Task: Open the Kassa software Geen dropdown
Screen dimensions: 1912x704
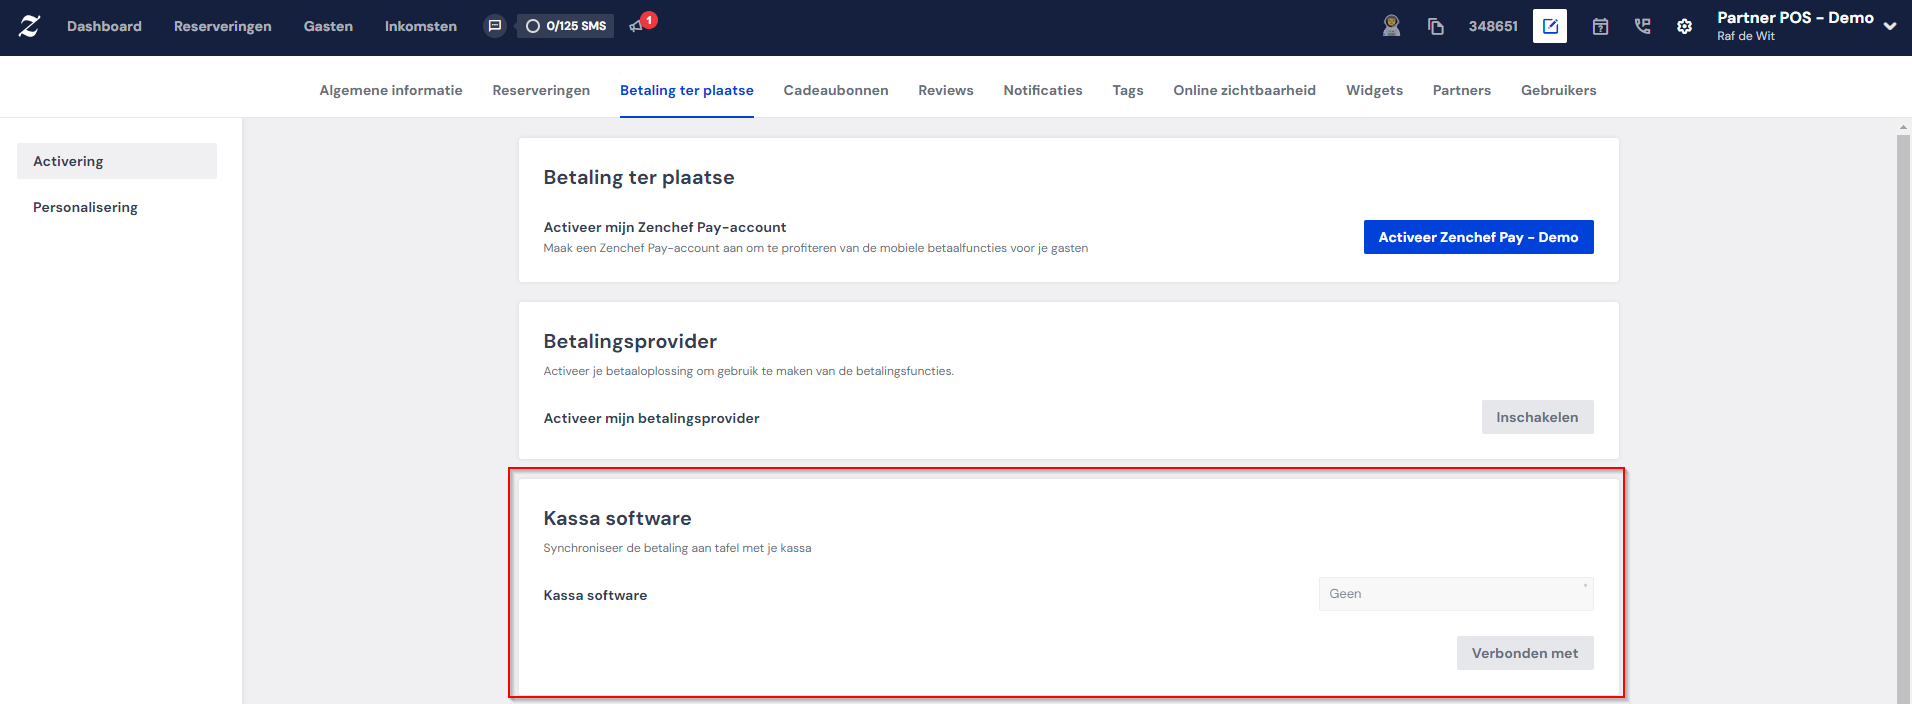Action: (1456, 594)
